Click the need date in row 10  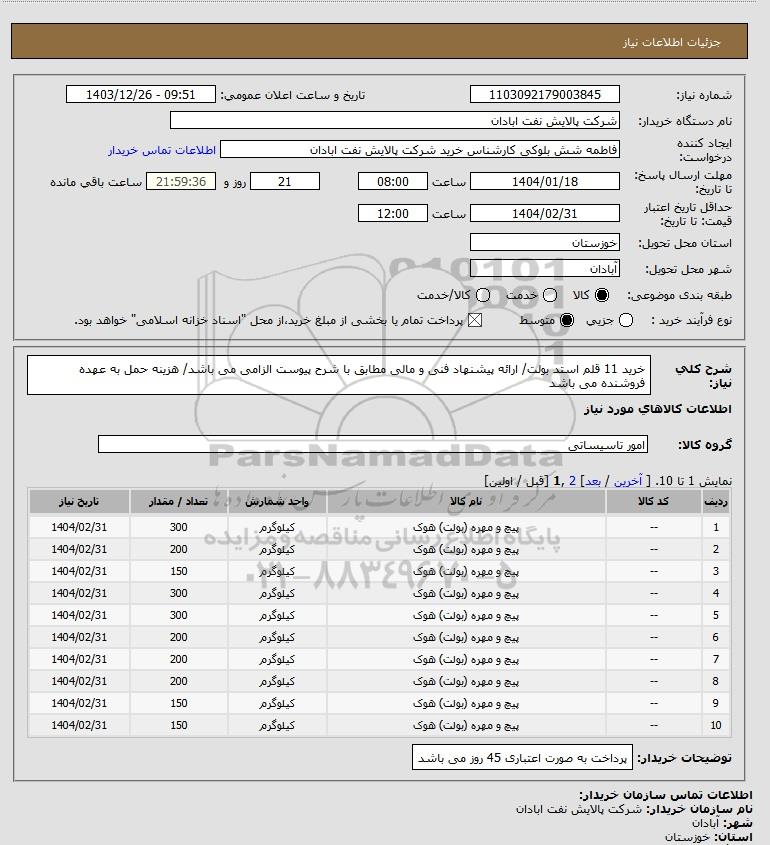point(79,725)
